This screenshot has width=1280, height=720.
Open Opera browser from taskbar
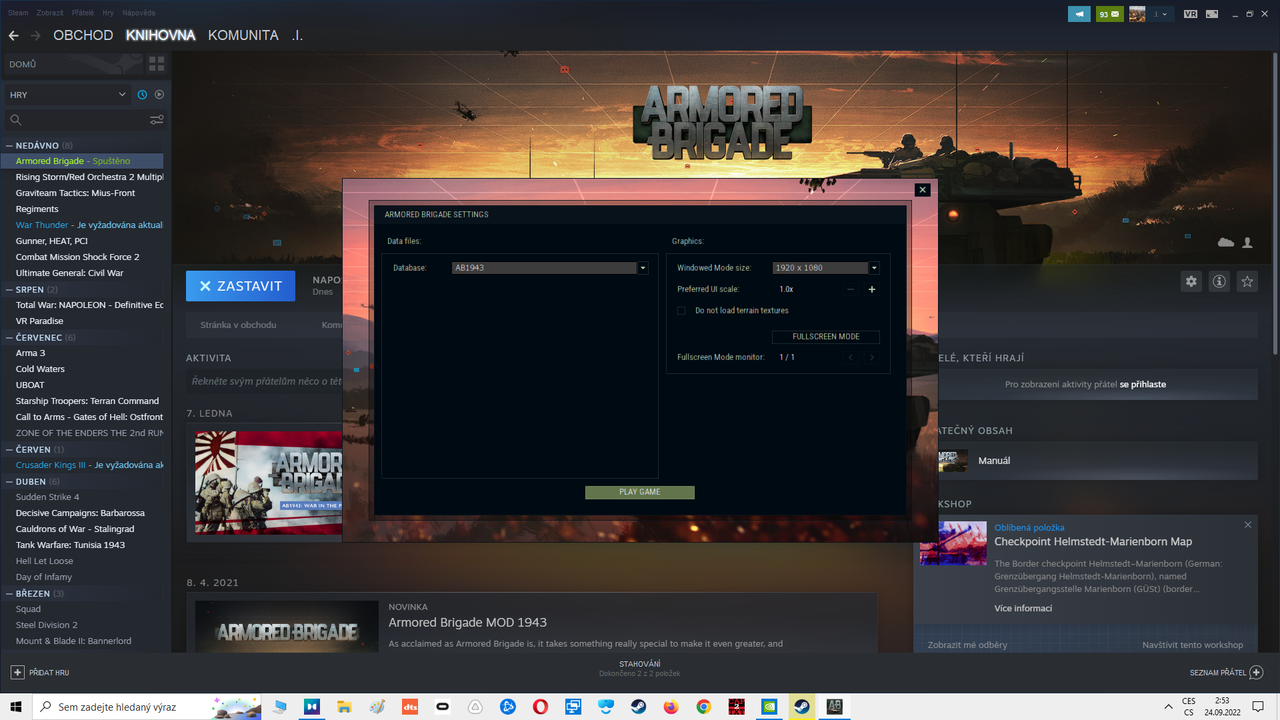[540, 706]
